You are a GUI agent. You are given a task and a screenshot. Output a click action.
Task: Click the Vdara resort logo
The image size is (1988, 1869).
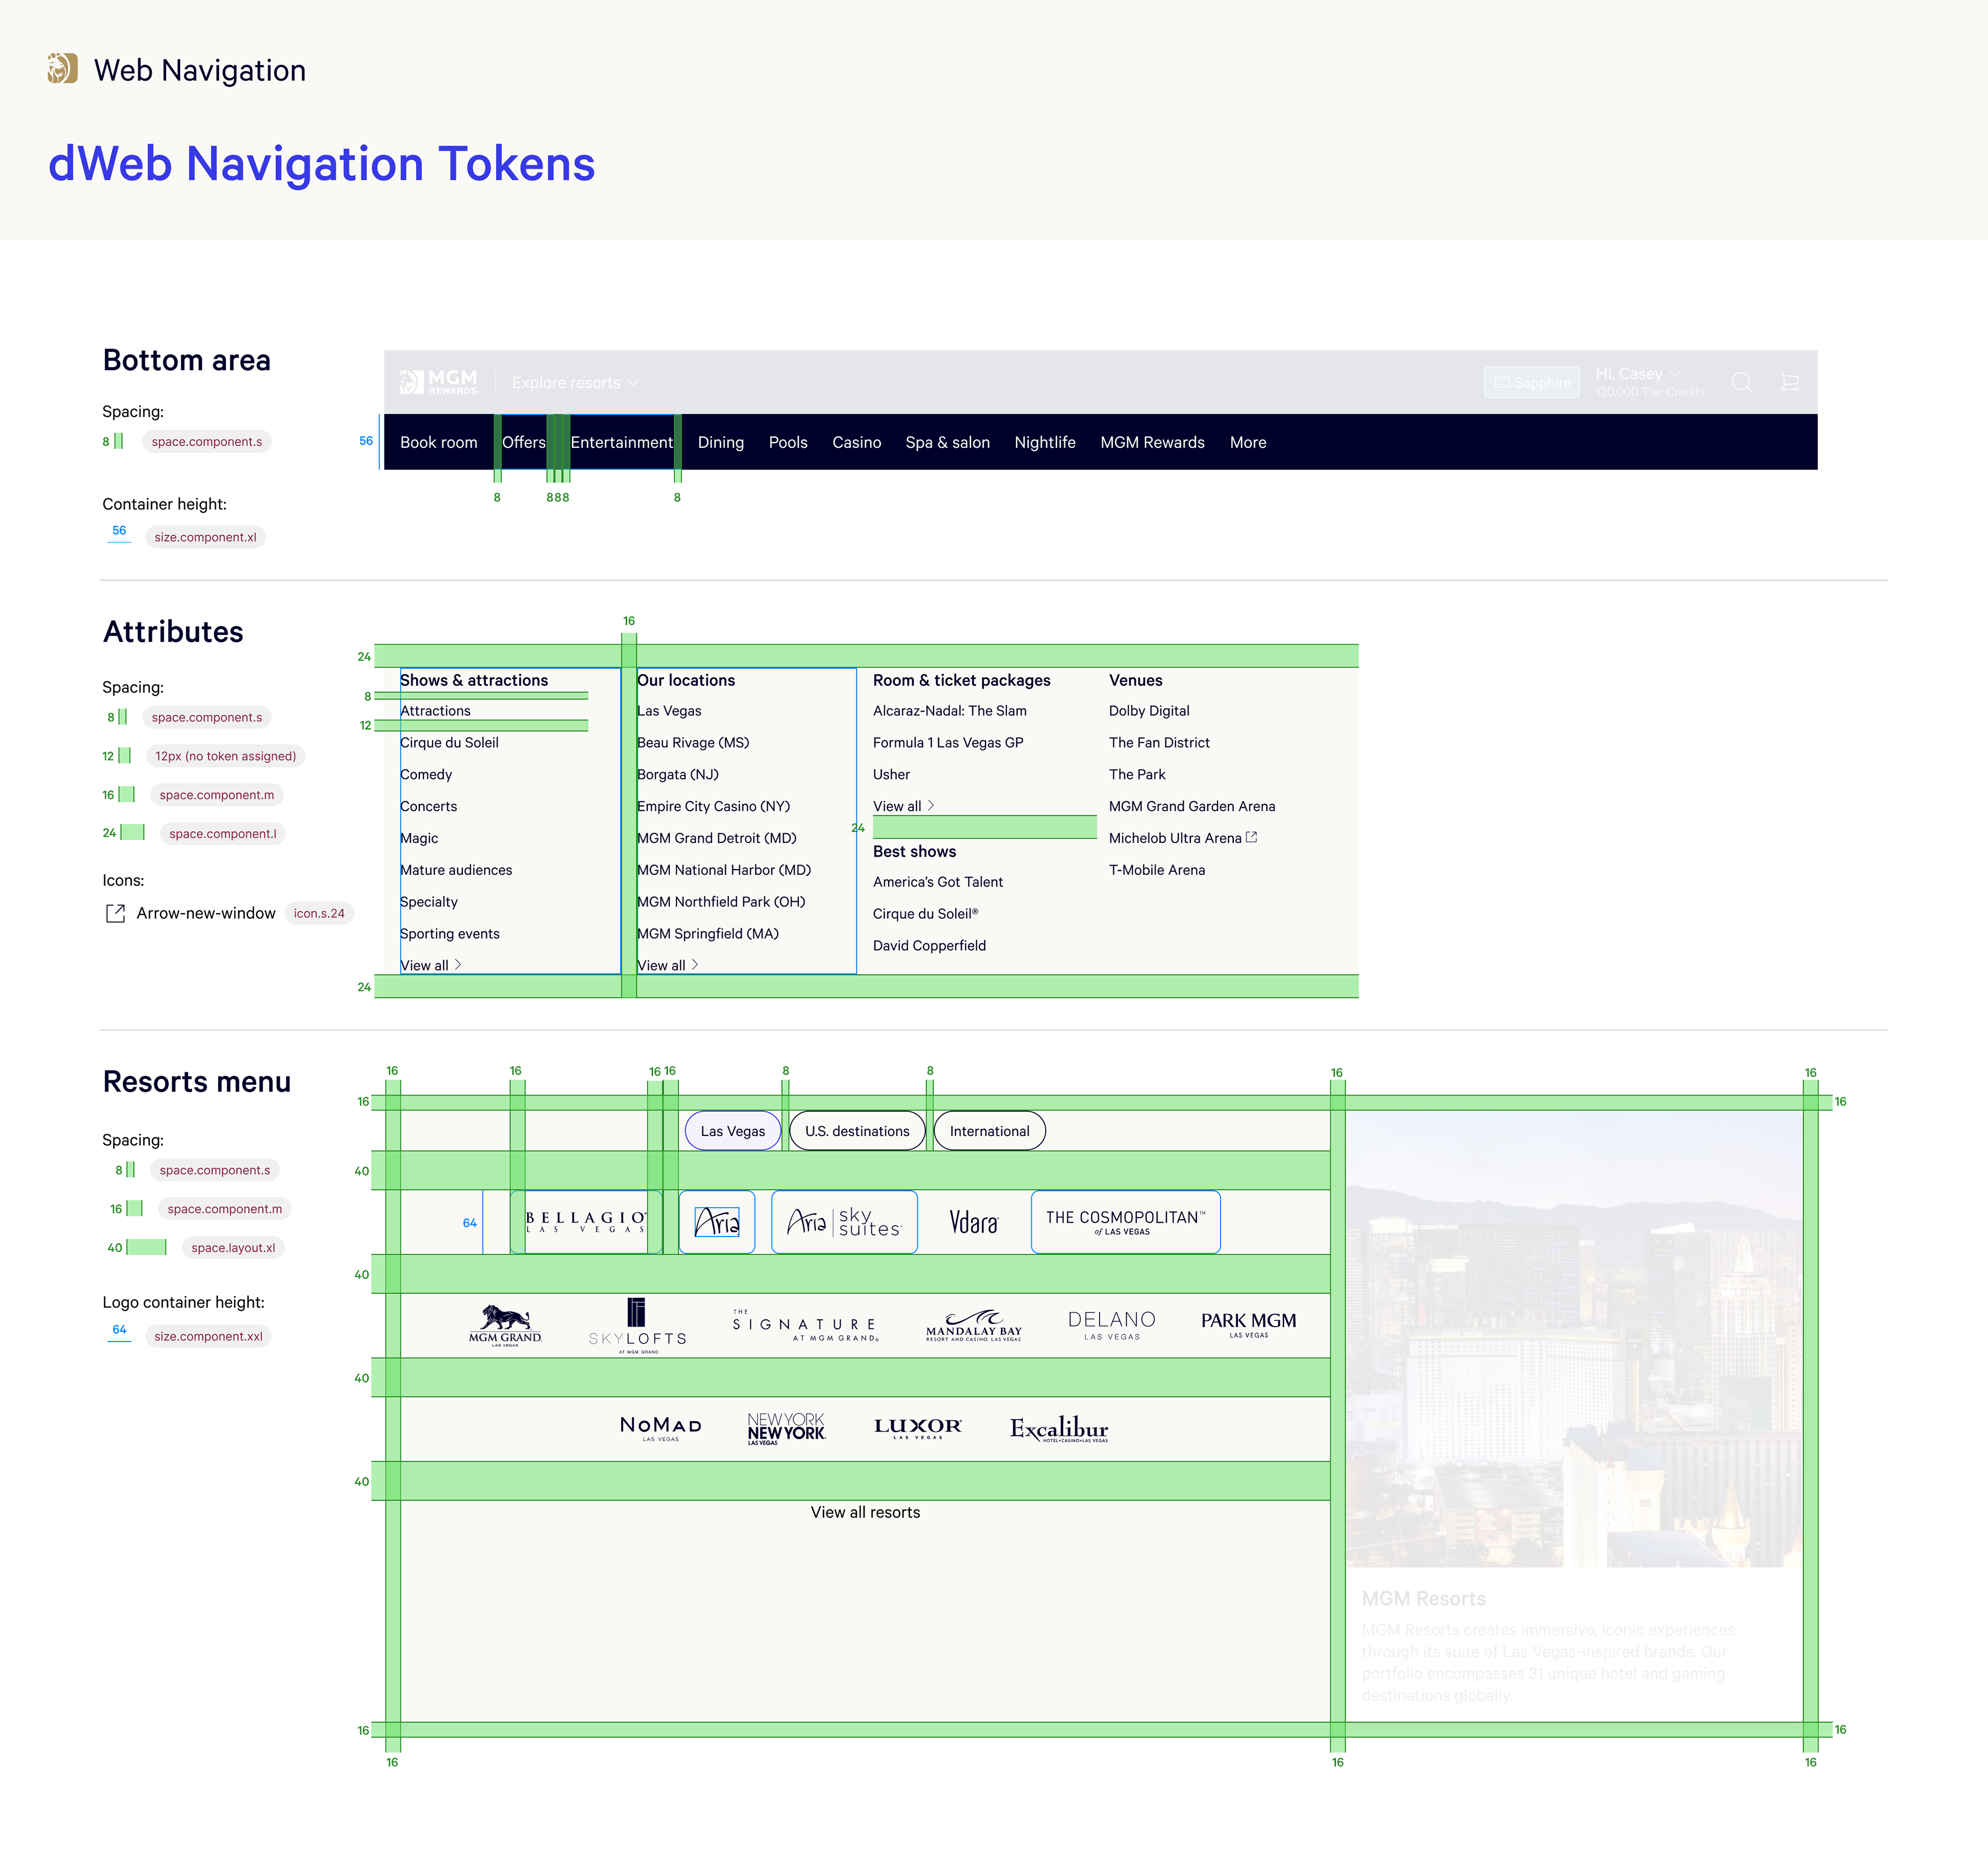974,1222
